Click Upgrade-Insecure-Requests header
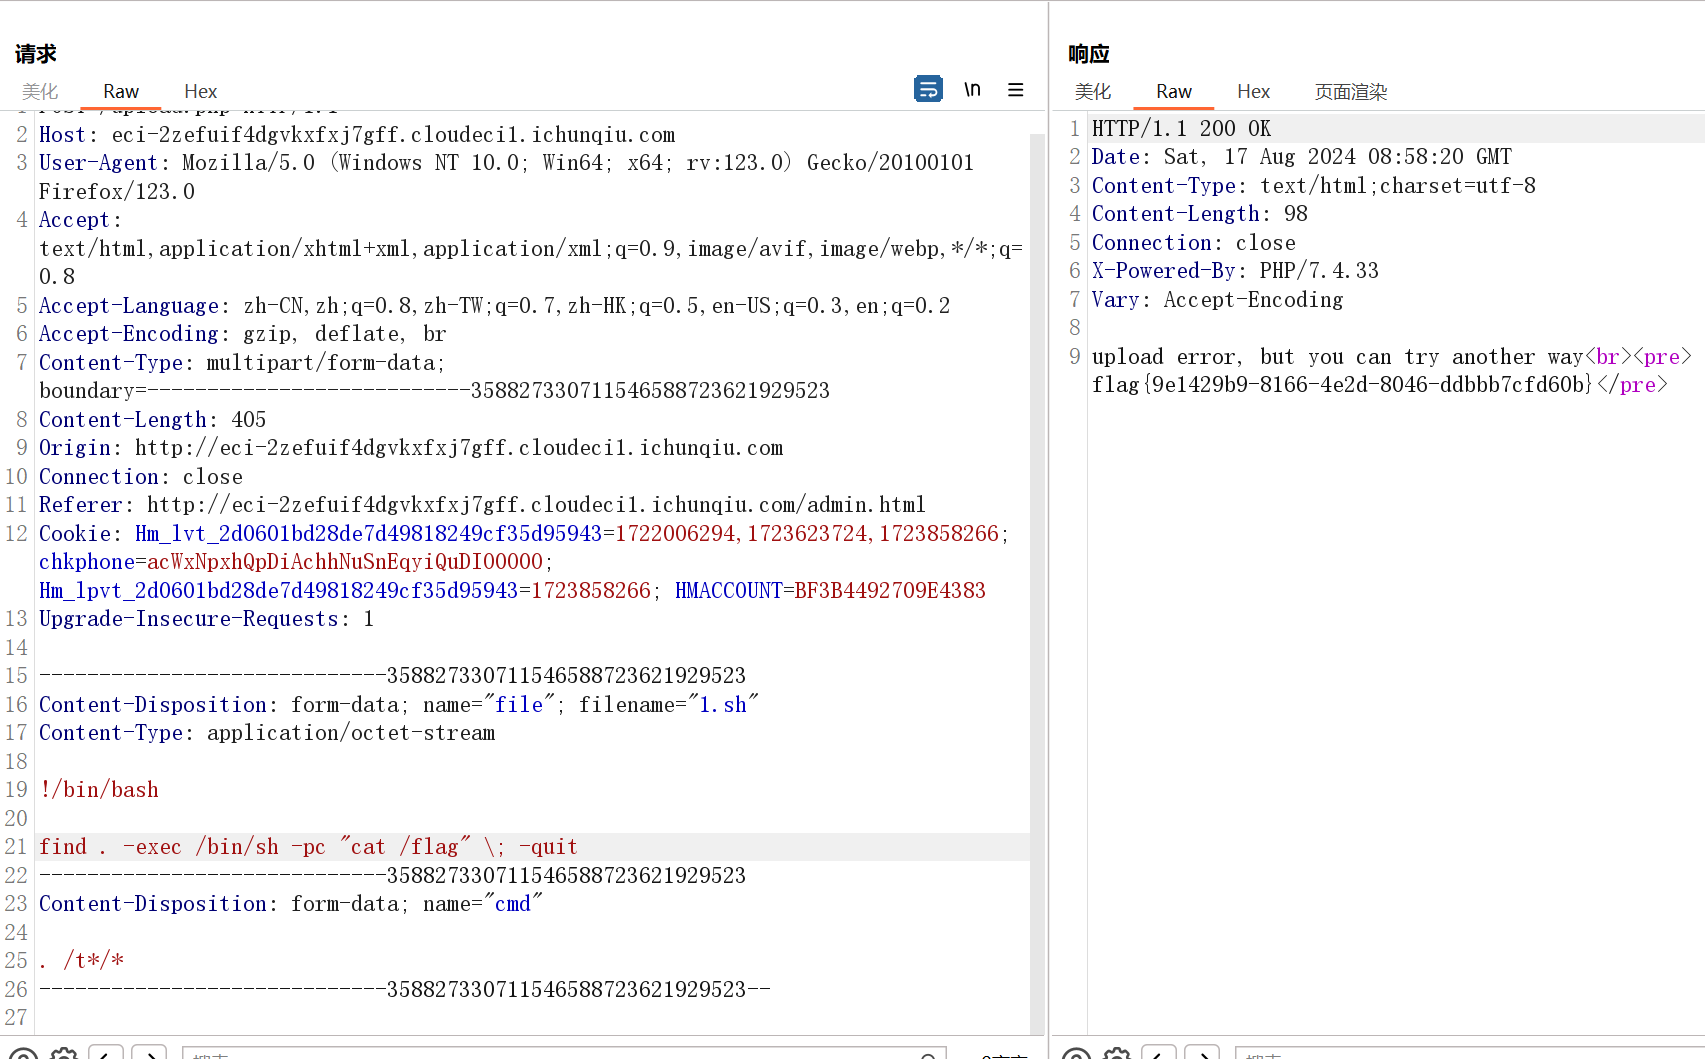The image size is (1705, 1059). pos(189,618)
